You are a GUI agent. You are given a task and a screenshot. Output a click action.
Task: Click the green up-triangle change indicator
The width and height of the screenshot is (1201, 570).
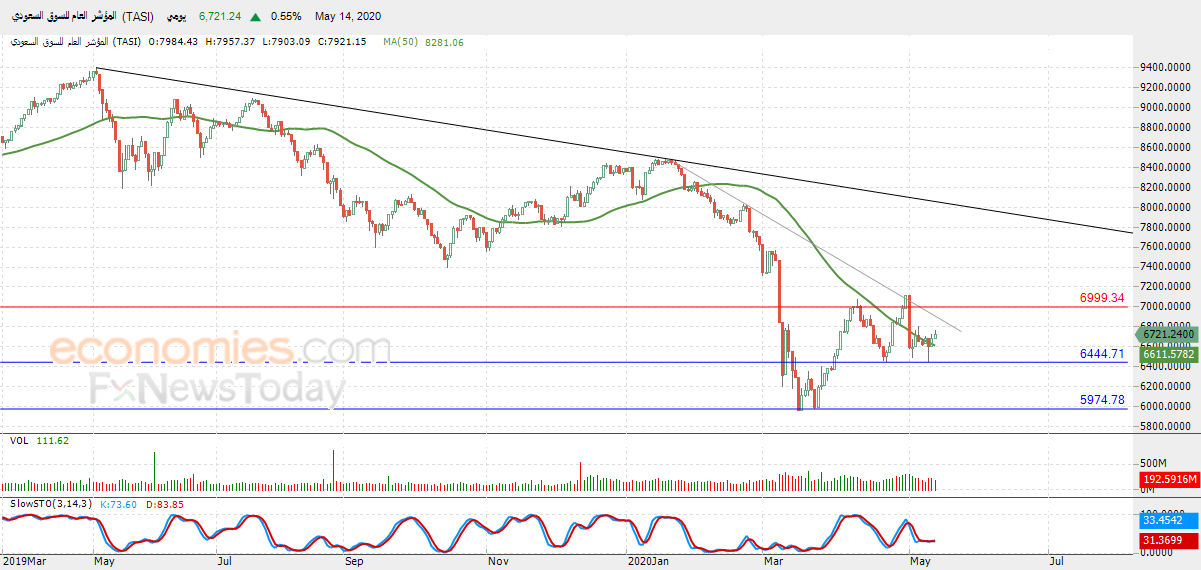[x=257, y=17]
